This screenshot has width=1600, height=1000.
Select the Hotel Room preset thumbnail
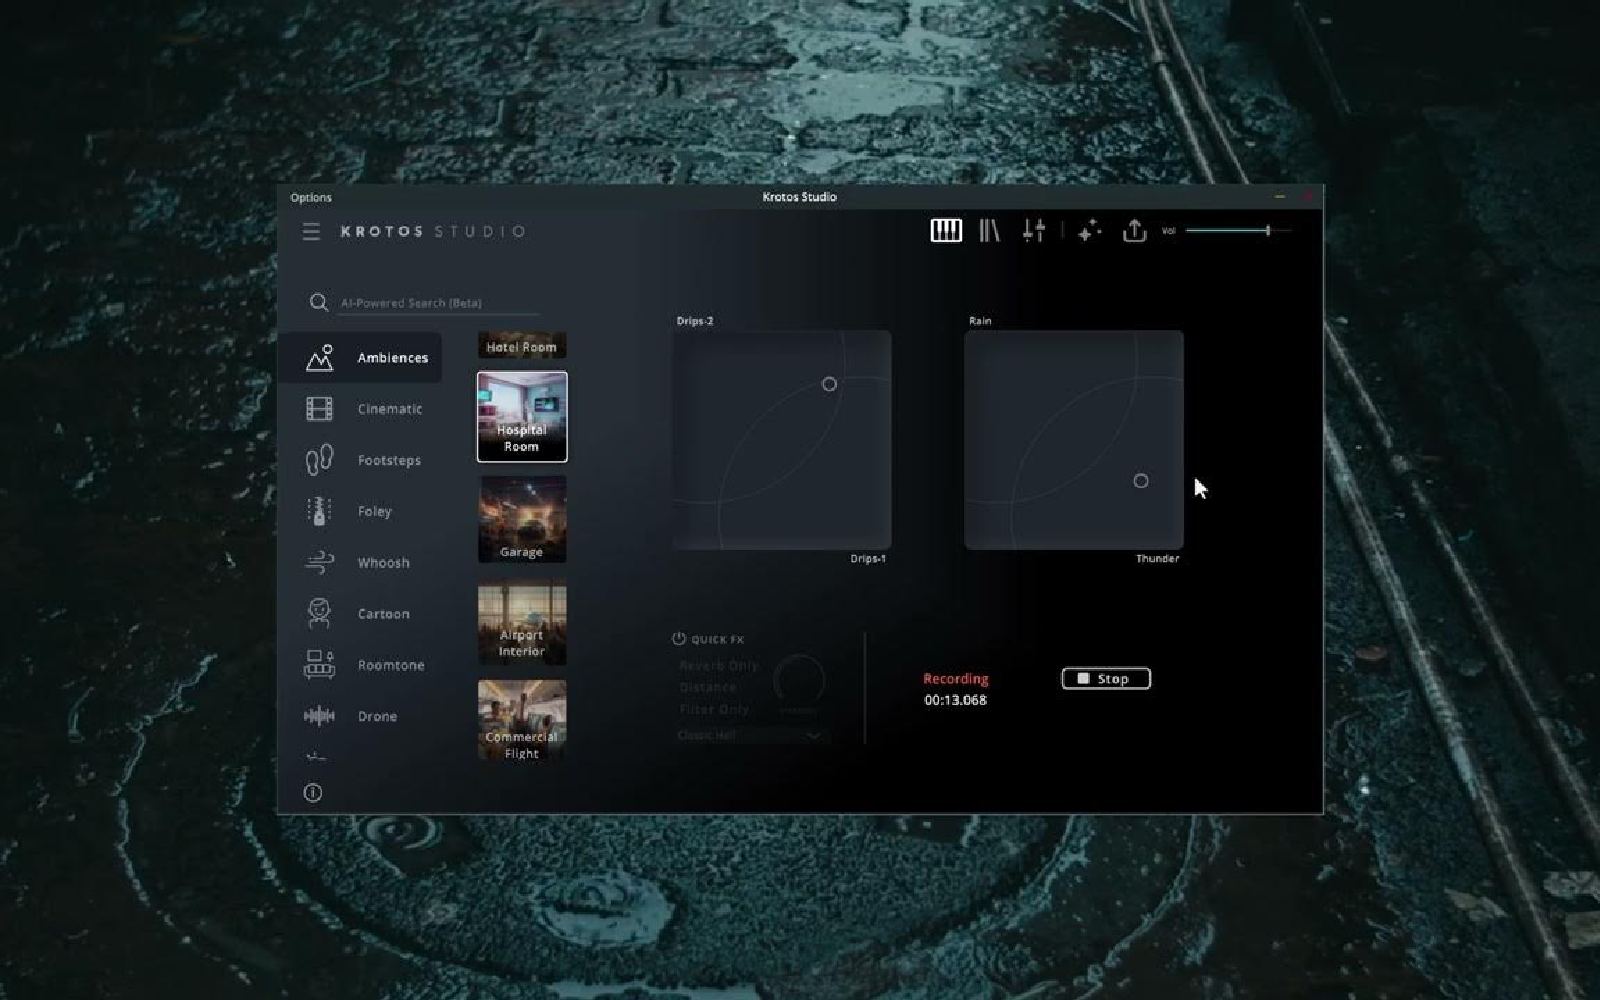click(x=522, y=345)
